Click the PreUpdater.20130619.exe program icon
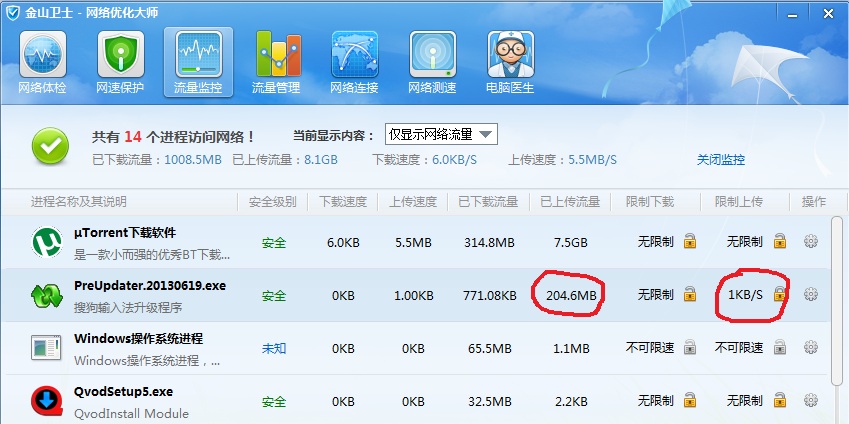849x424 pixels. click(47, 296)
